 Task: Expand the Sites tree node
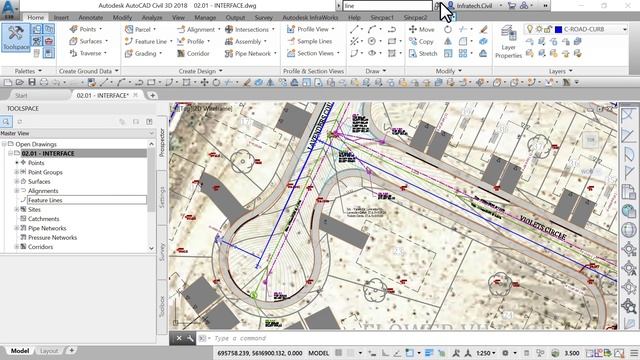(x=17, y=209)
